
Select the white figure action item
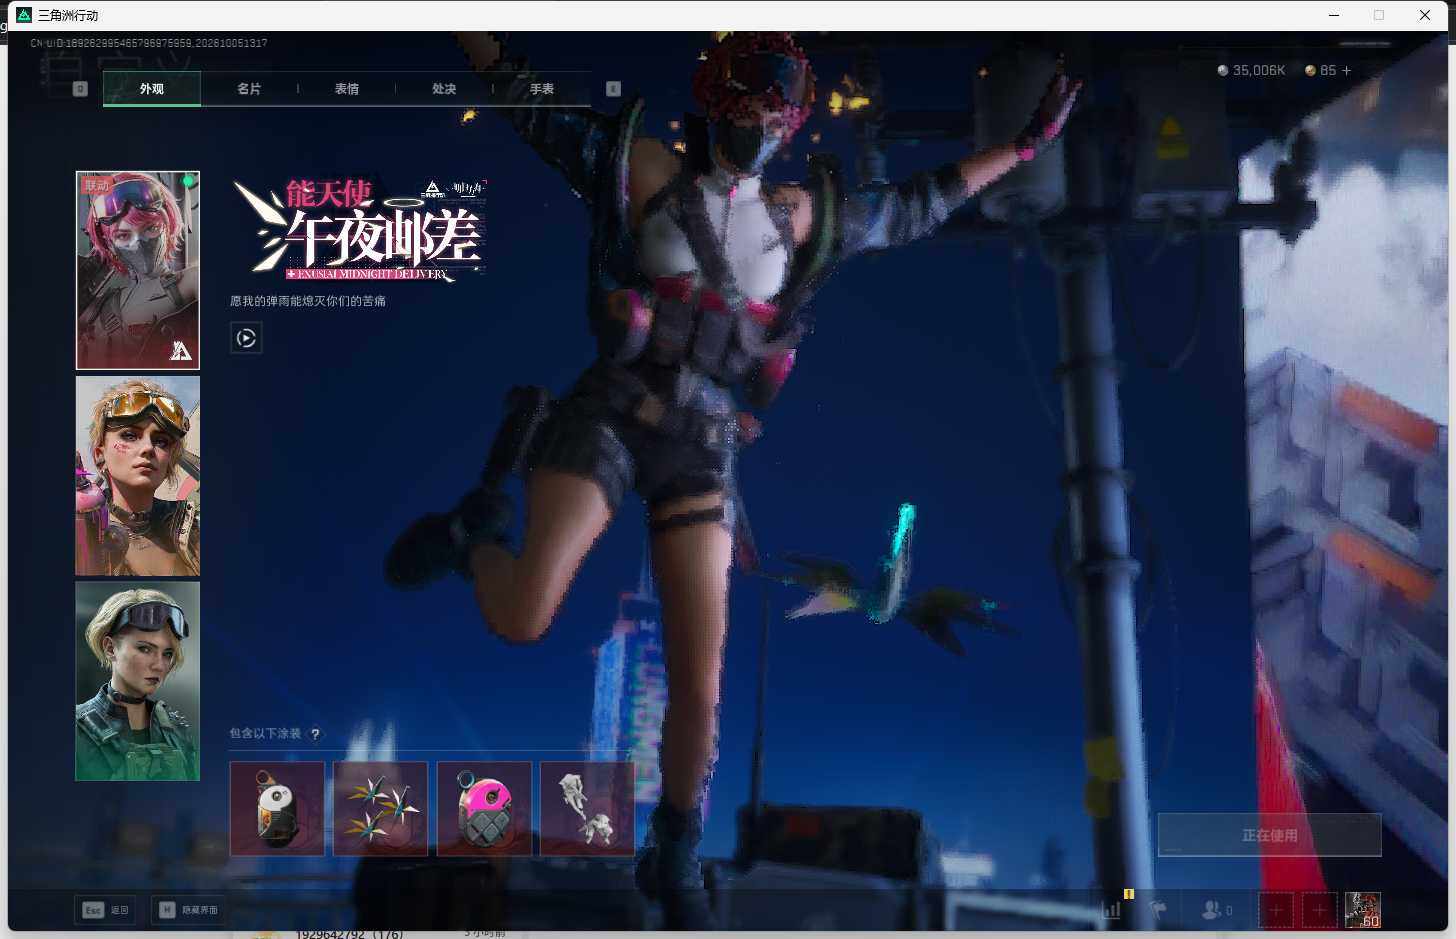pos(587,808)
